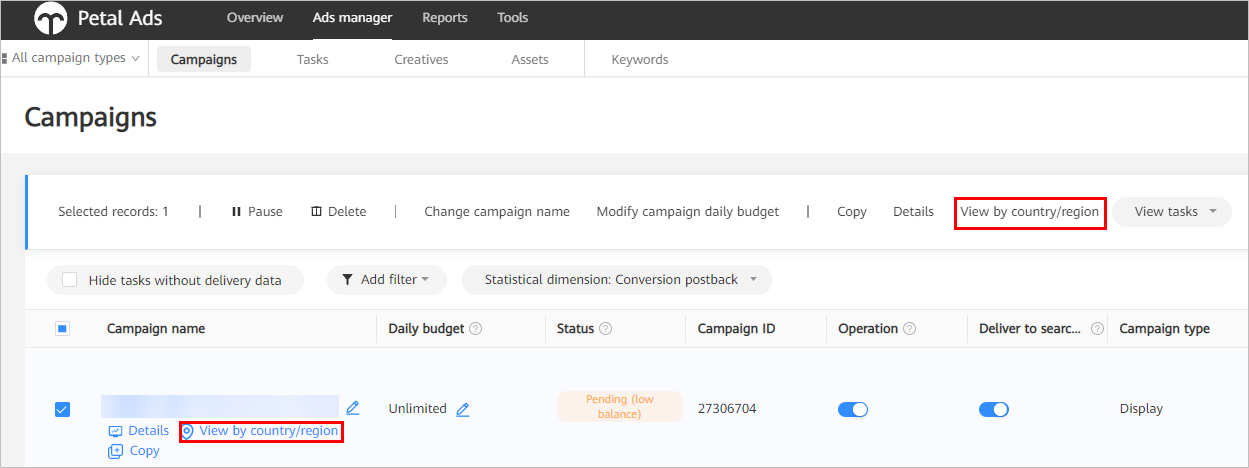Switch to the Creatives tab
1249x468 pixels.
pos(421,59)
